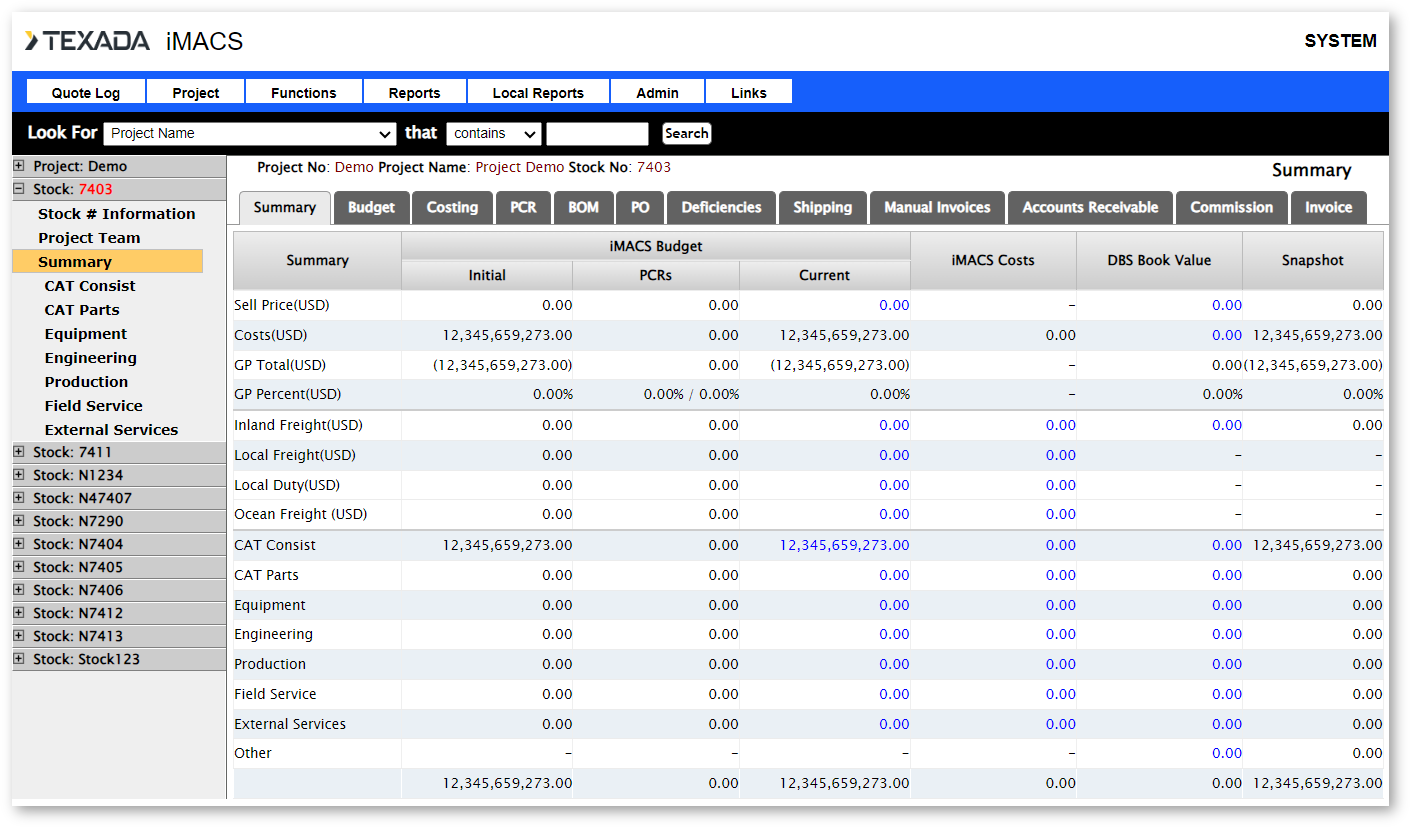The width and height of the screenshot is (1410, 827).
Task: Click the Texada logo
Action: [87, 41]
